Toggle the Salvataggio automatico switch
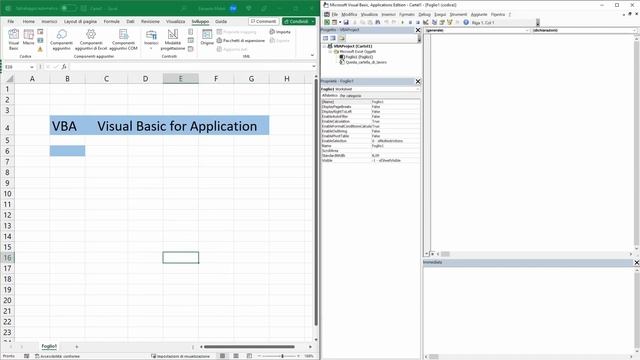Image resolution: width=640 pixels, height=360 pixels. (x=68, y=8)
